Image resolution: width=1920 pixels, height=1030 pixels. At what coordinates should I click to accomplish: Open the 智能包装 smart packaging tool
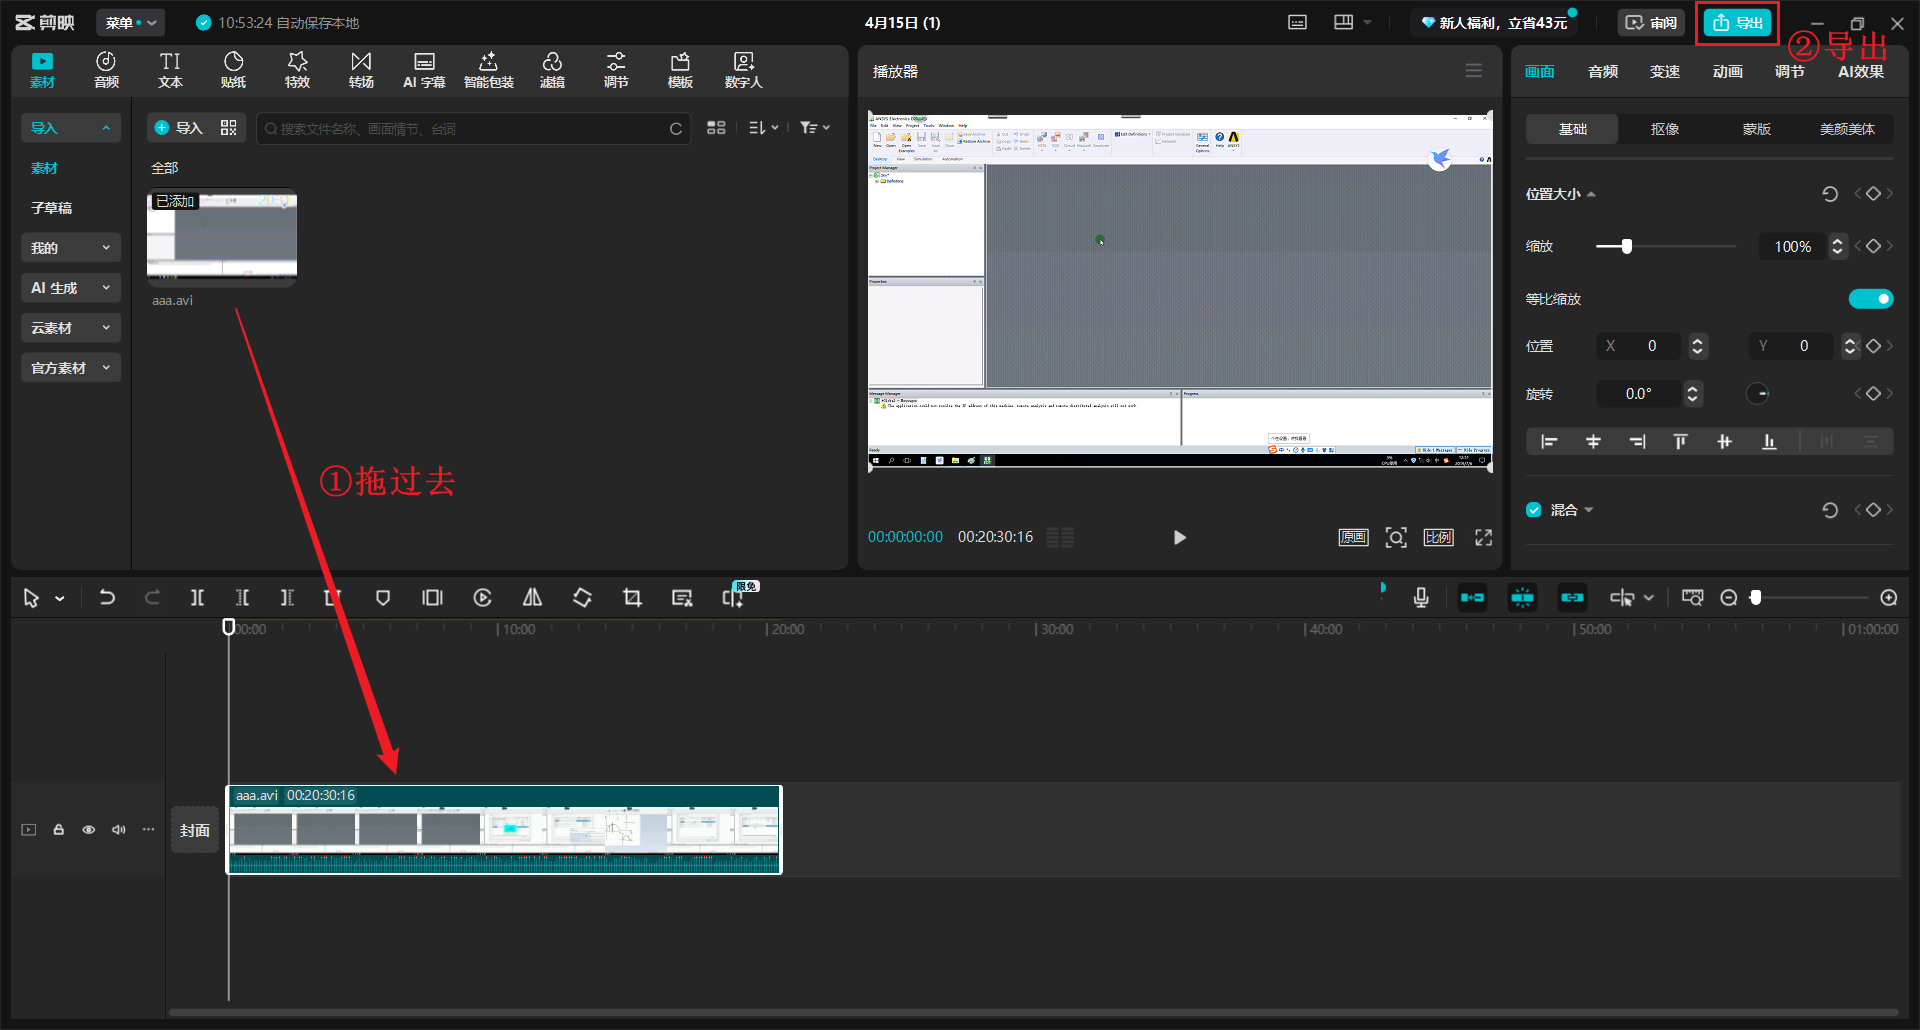pos(488,70)
